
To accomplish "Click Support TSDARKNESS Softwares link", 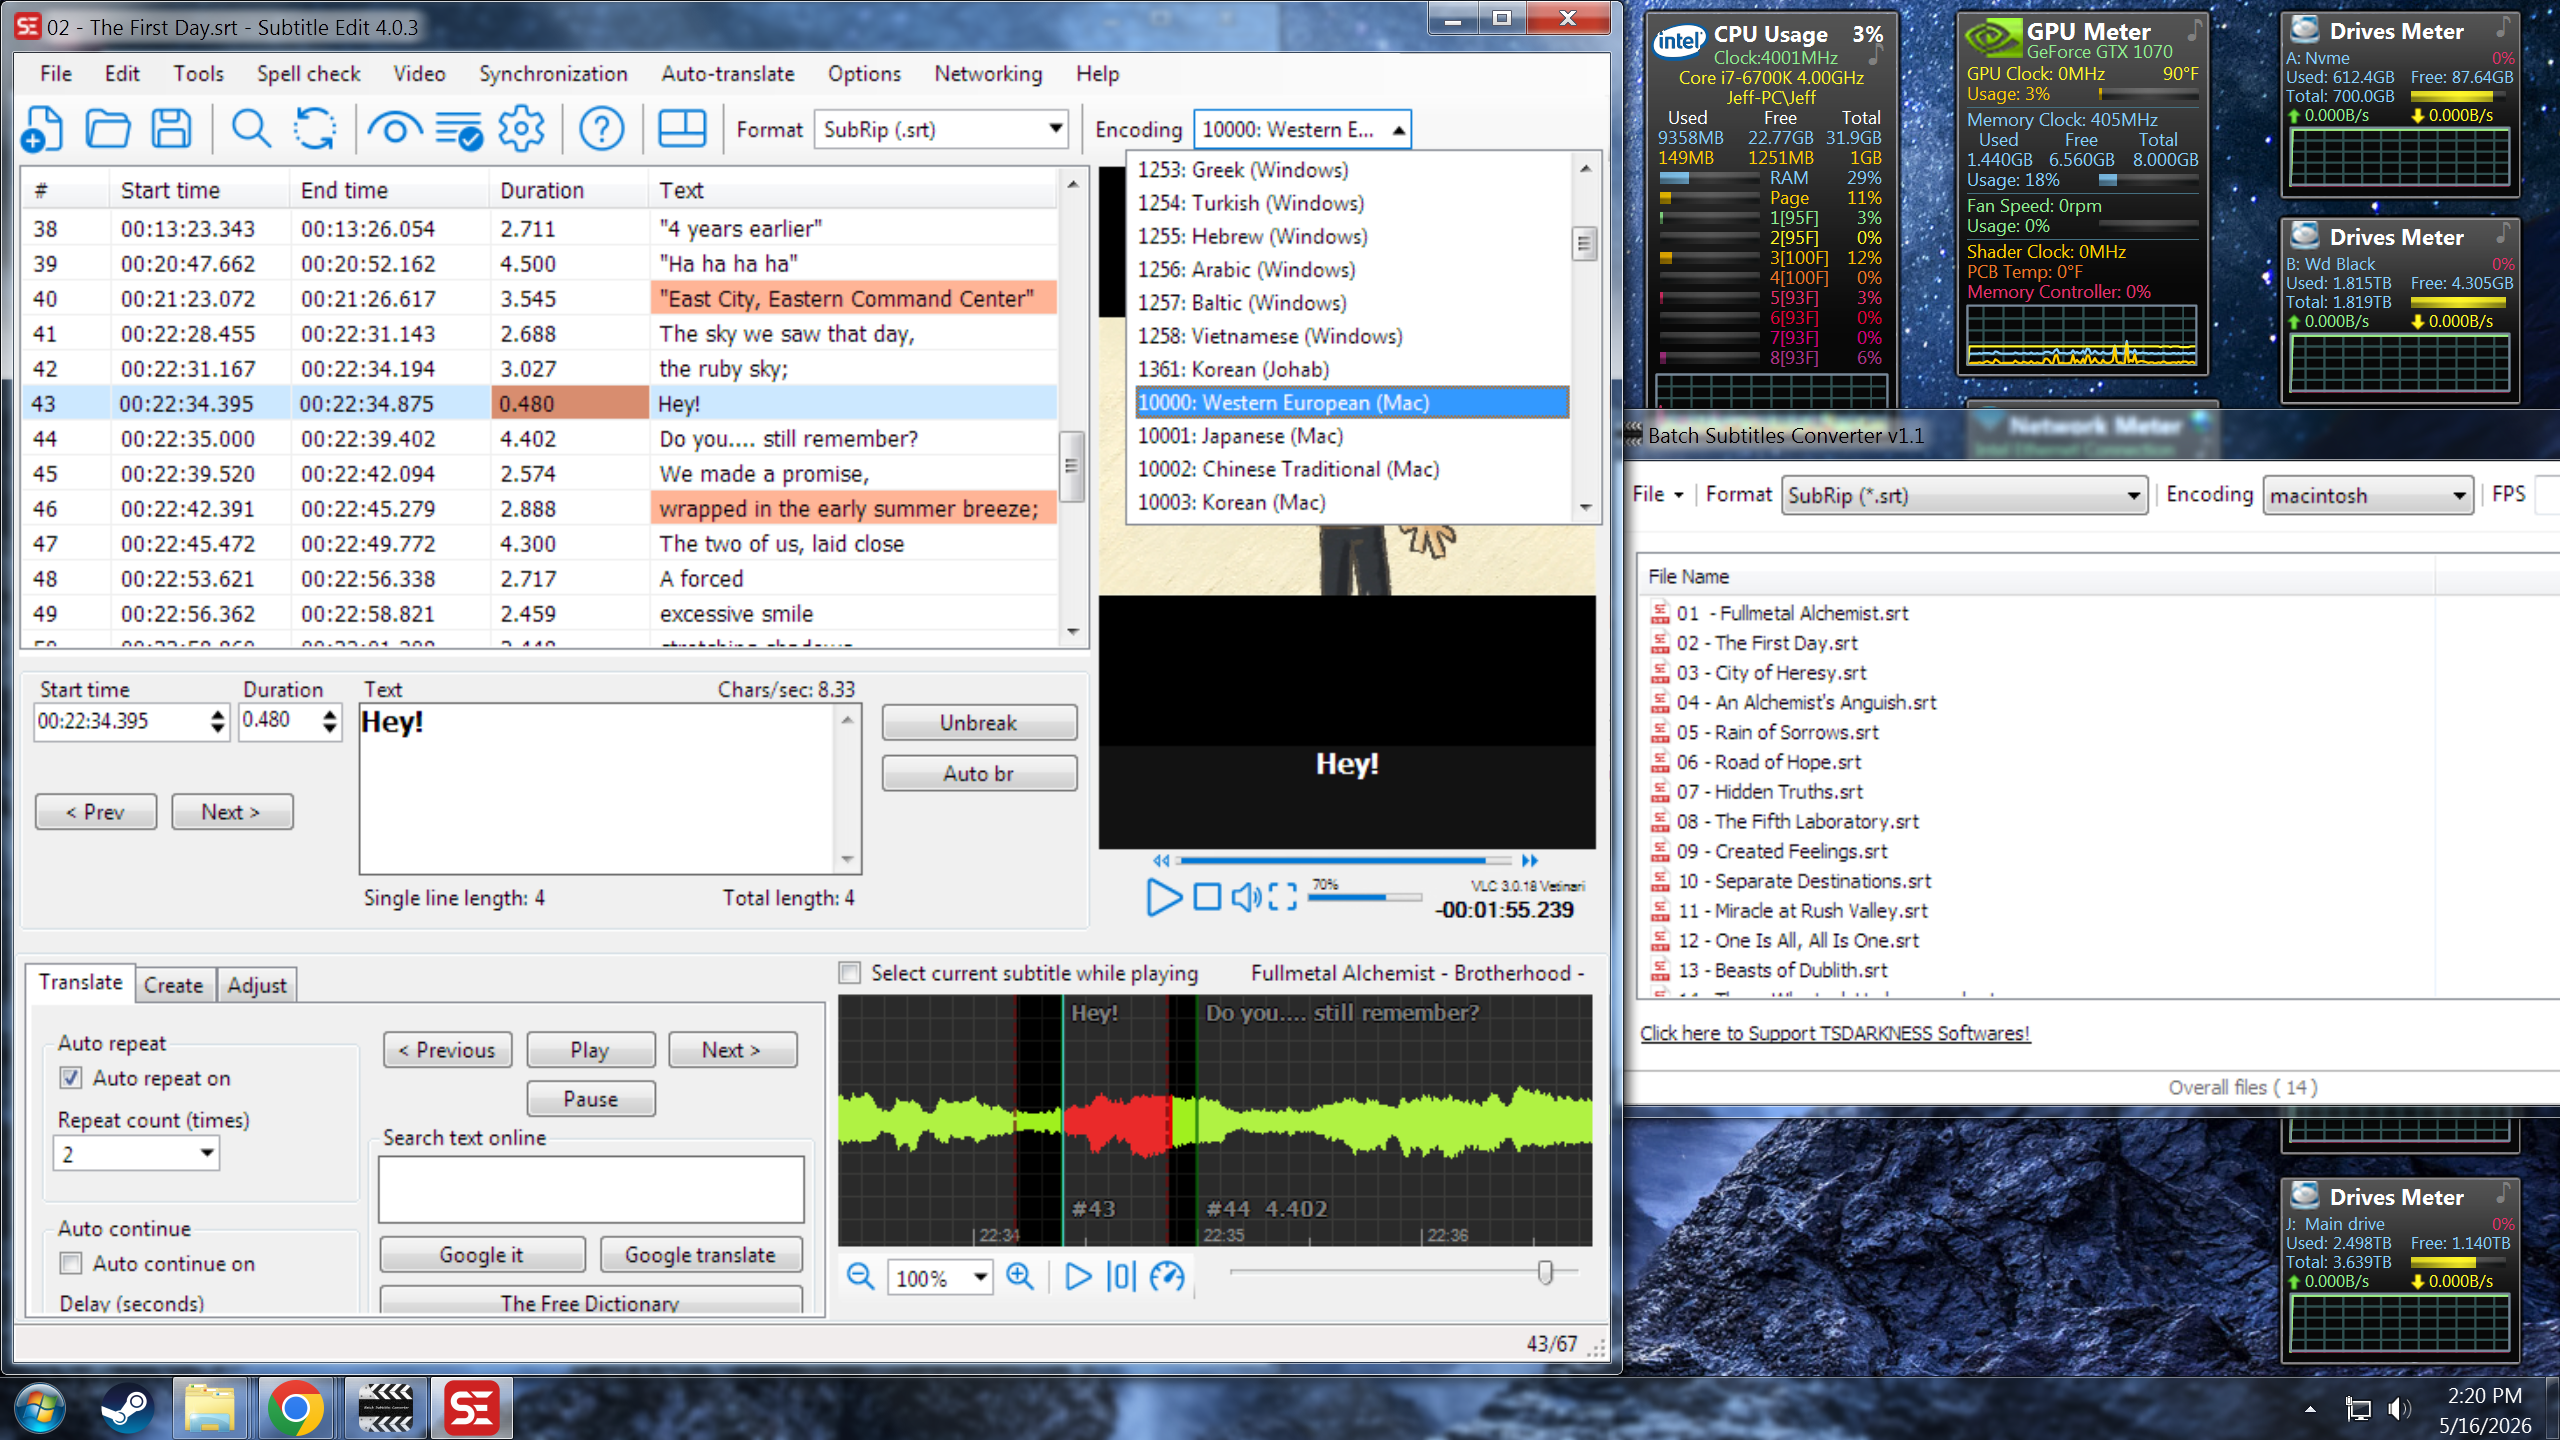I will tap(1835, 1033).
